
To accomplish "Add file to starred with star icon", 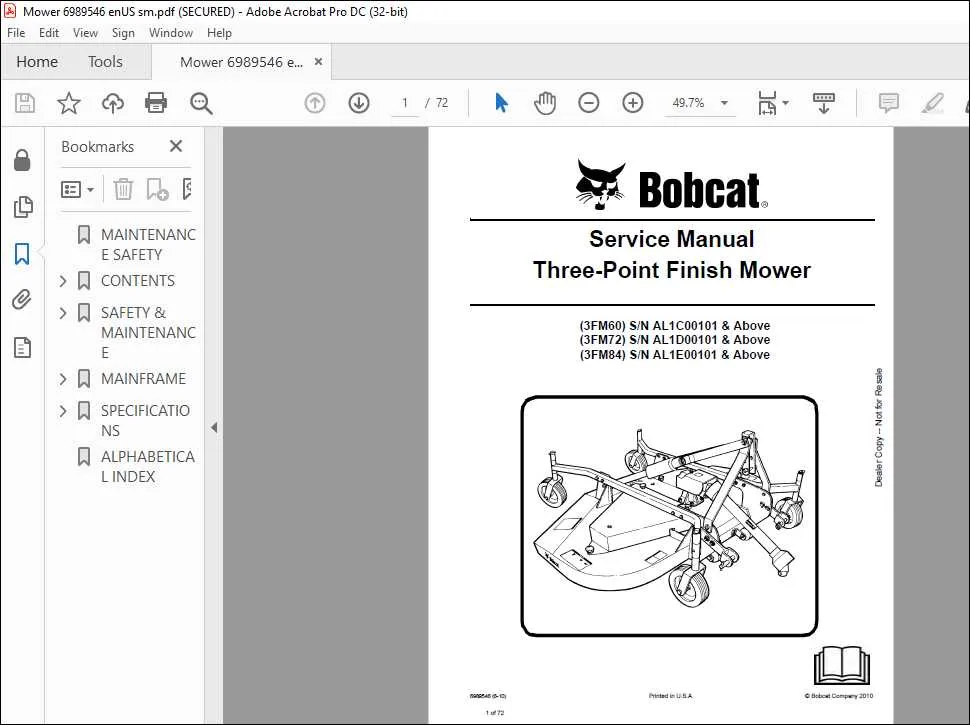I will [69, 103].
